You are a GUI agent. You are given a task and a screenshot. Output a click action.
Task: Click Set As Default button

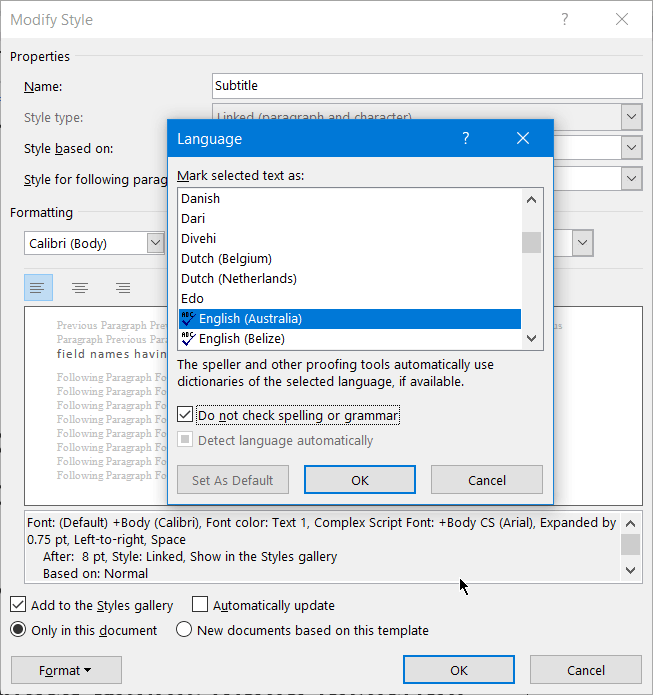tap(233, 480)
